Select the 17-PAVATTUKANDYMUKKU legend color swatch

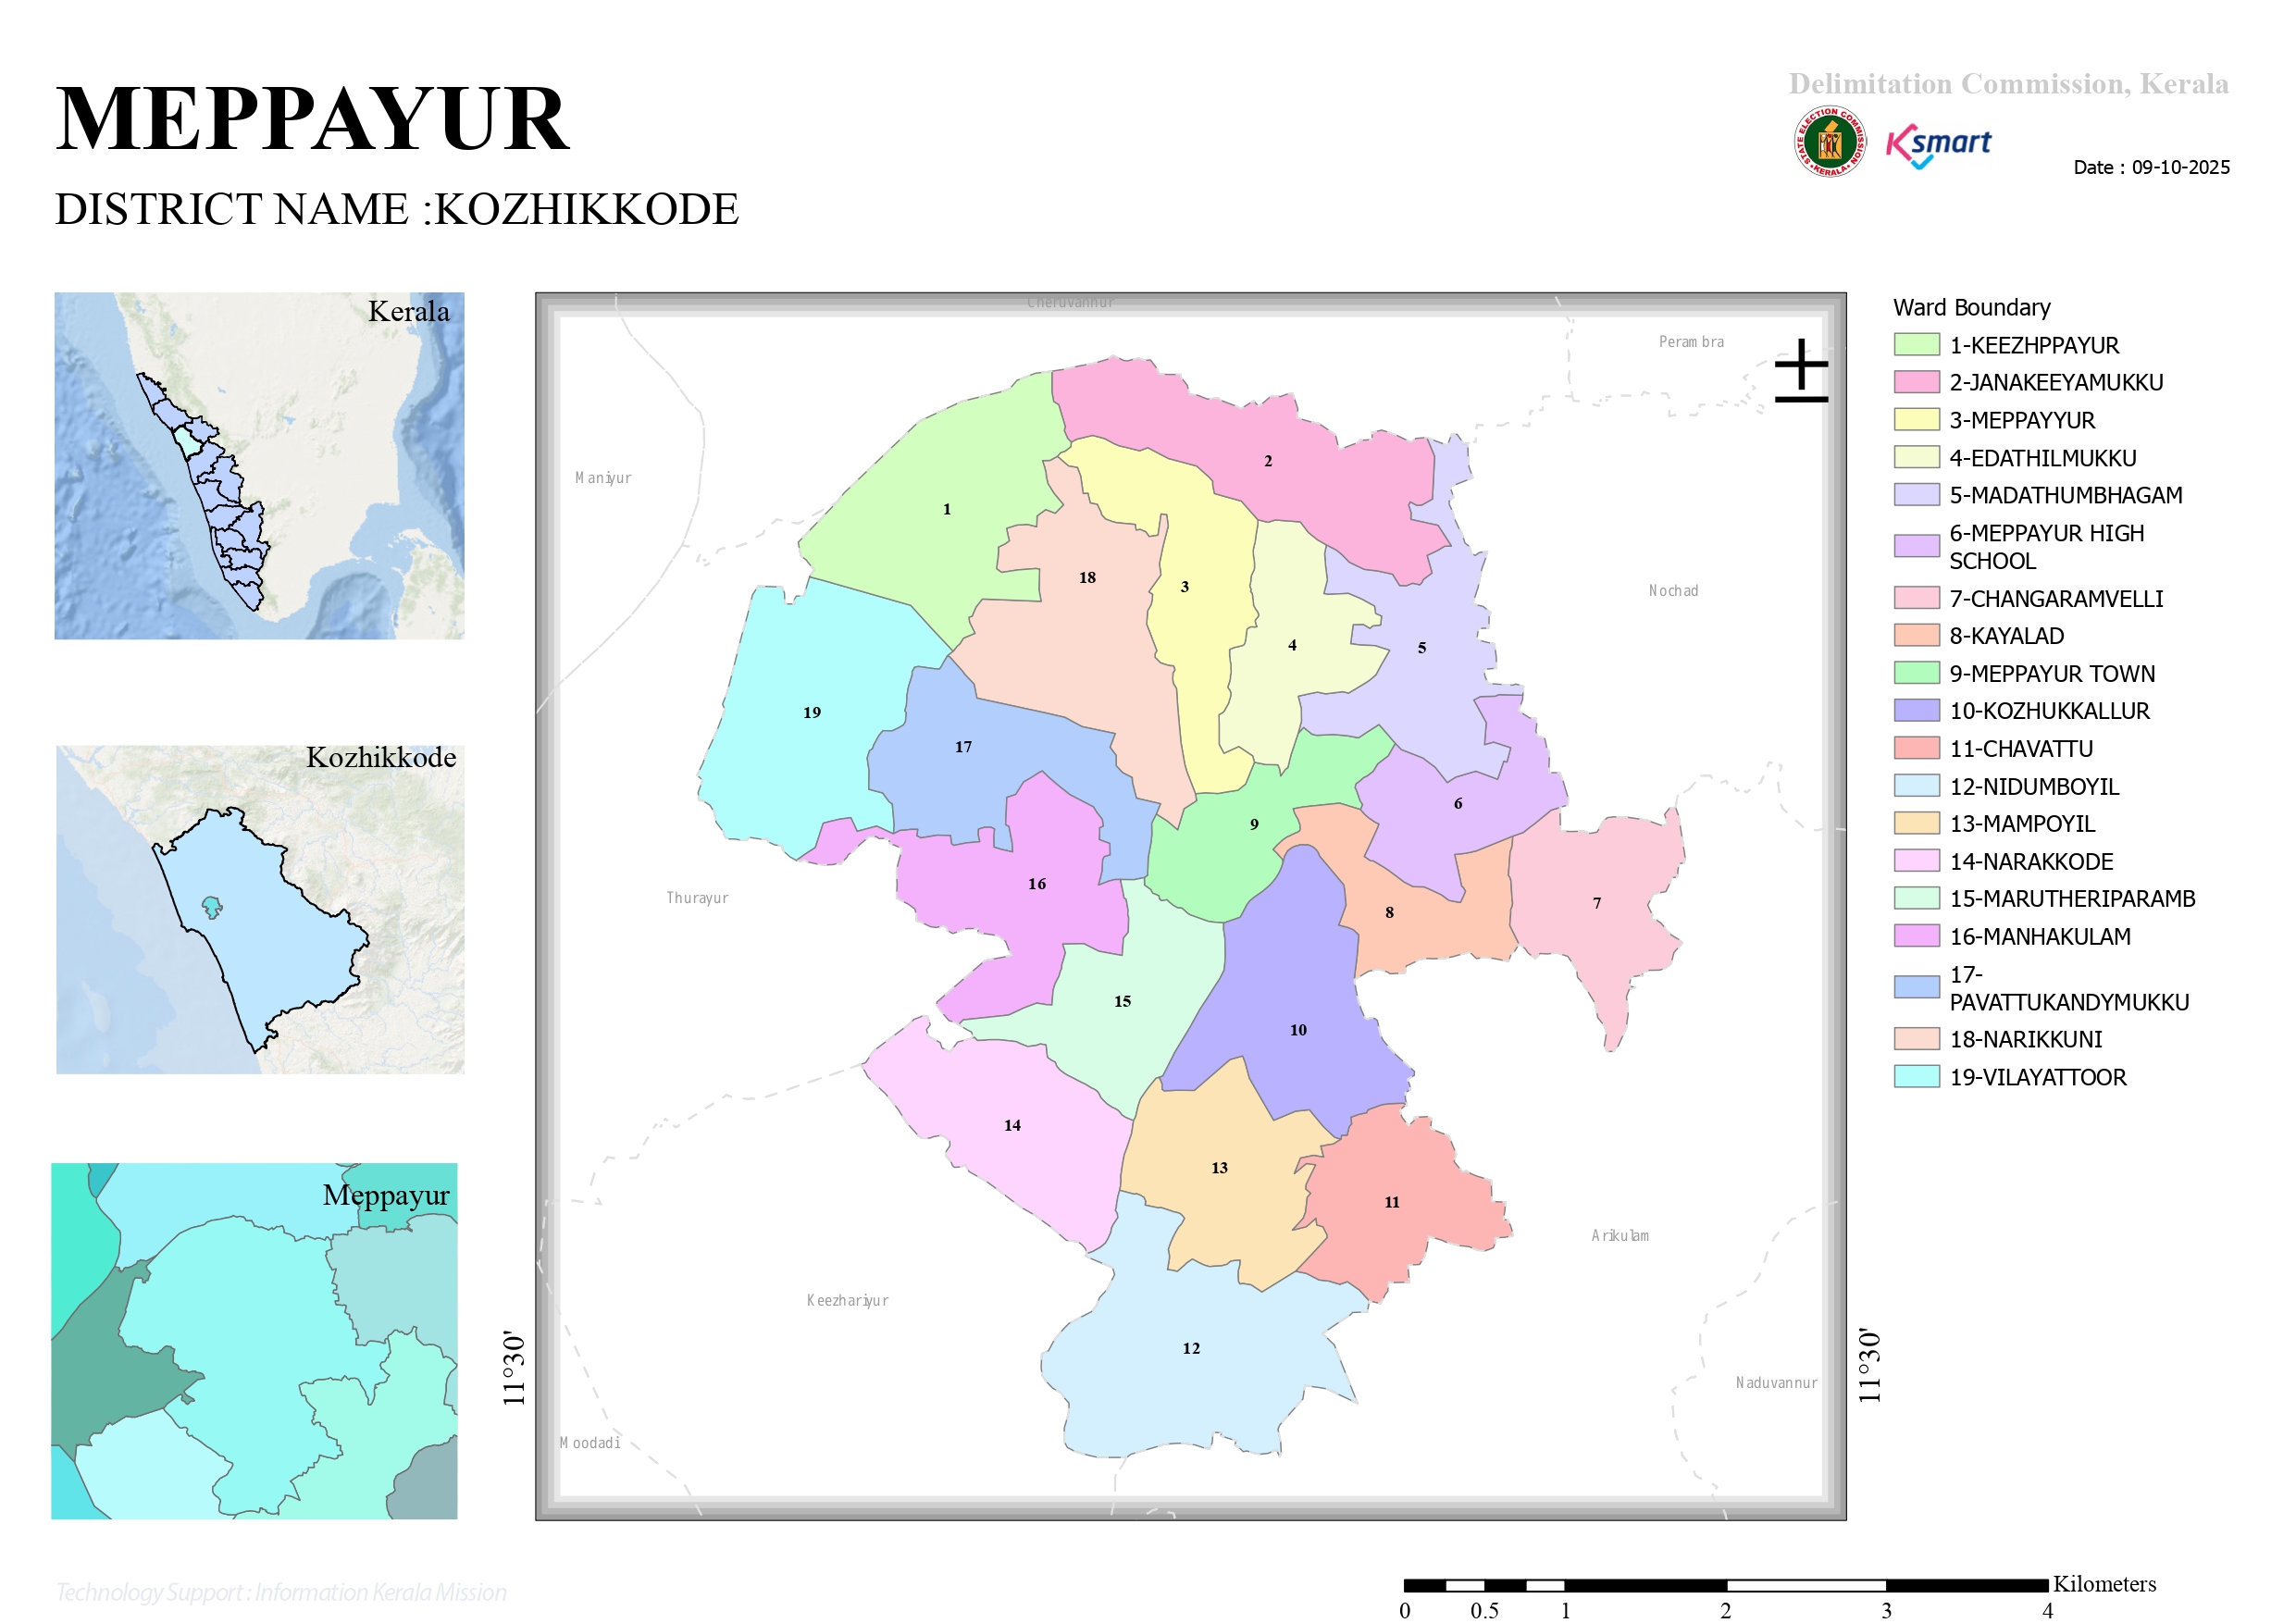click(x=1916, y=988)
